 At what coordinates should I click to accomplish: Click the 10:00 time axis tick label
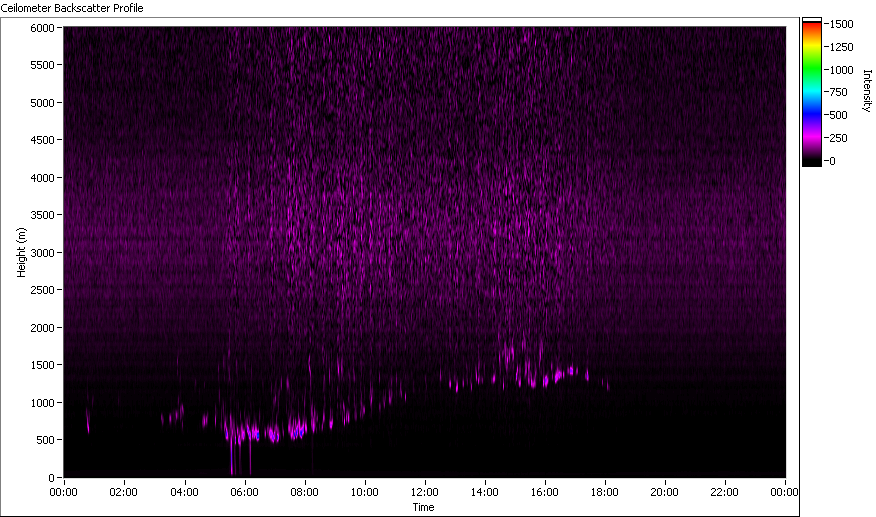(x=364, y=492)
